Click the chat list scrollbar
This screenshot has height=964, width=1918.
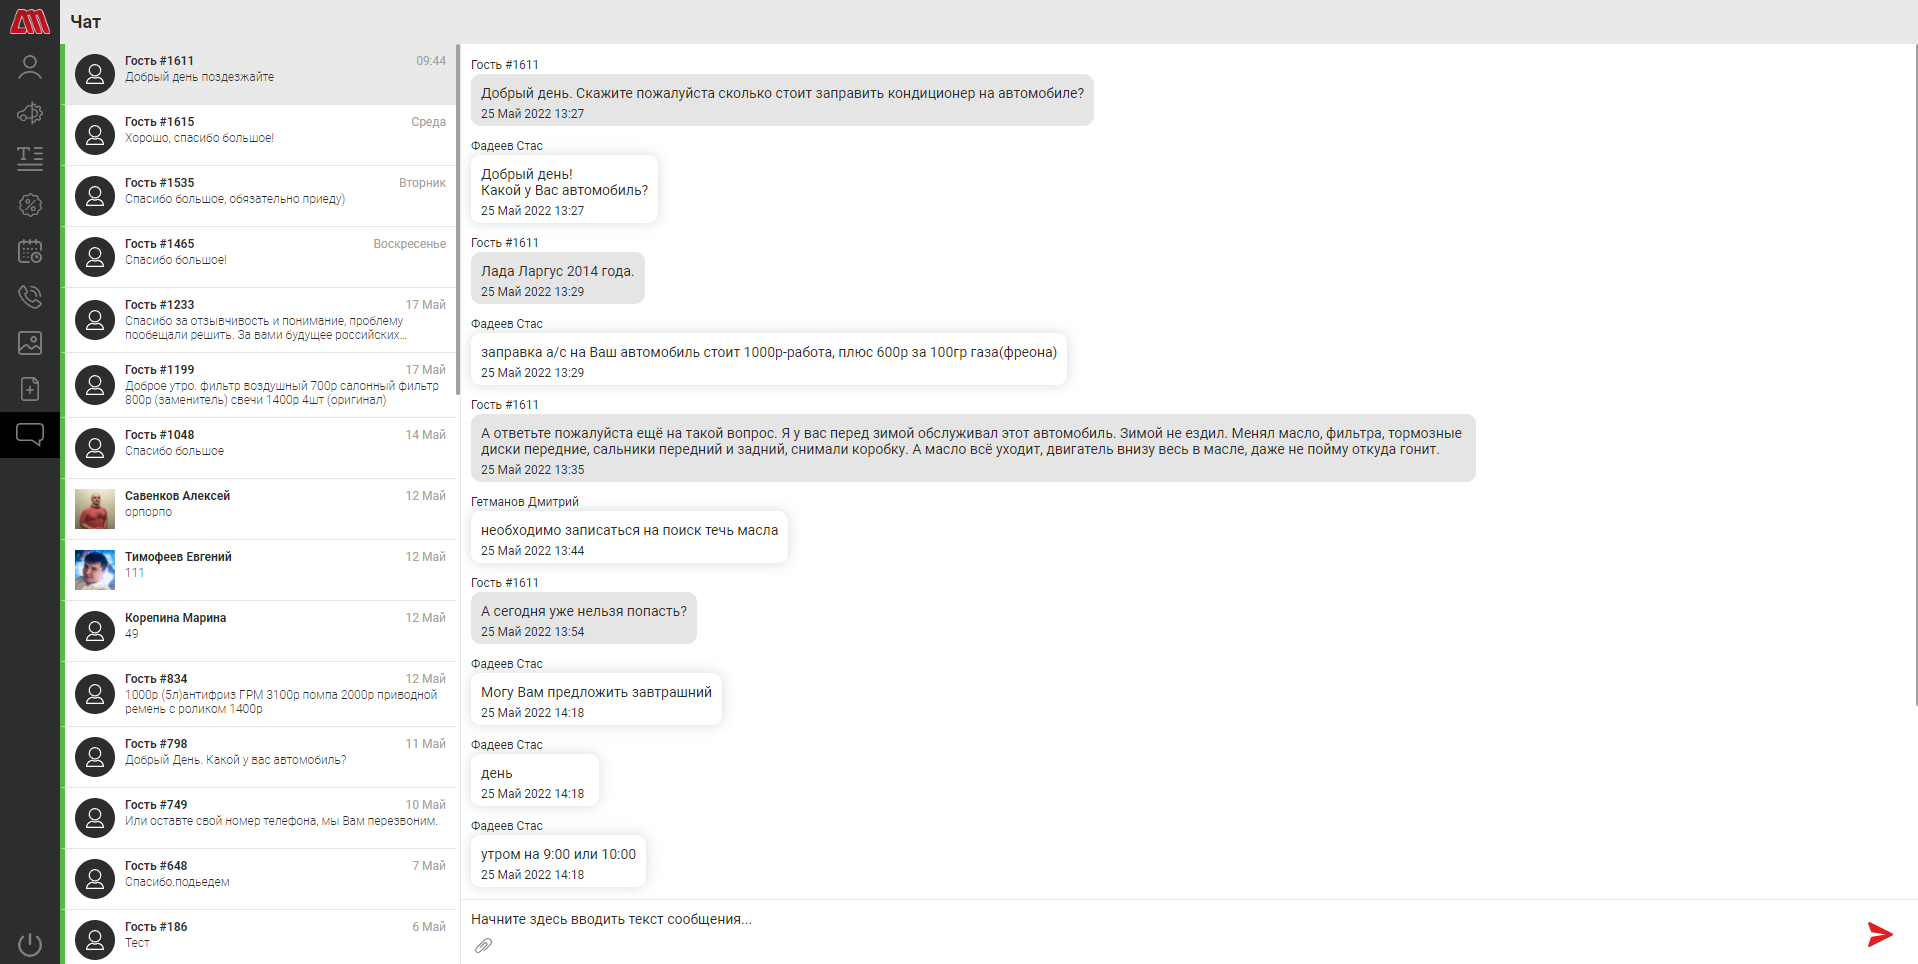pyautogui.click(x=458, y=219)
